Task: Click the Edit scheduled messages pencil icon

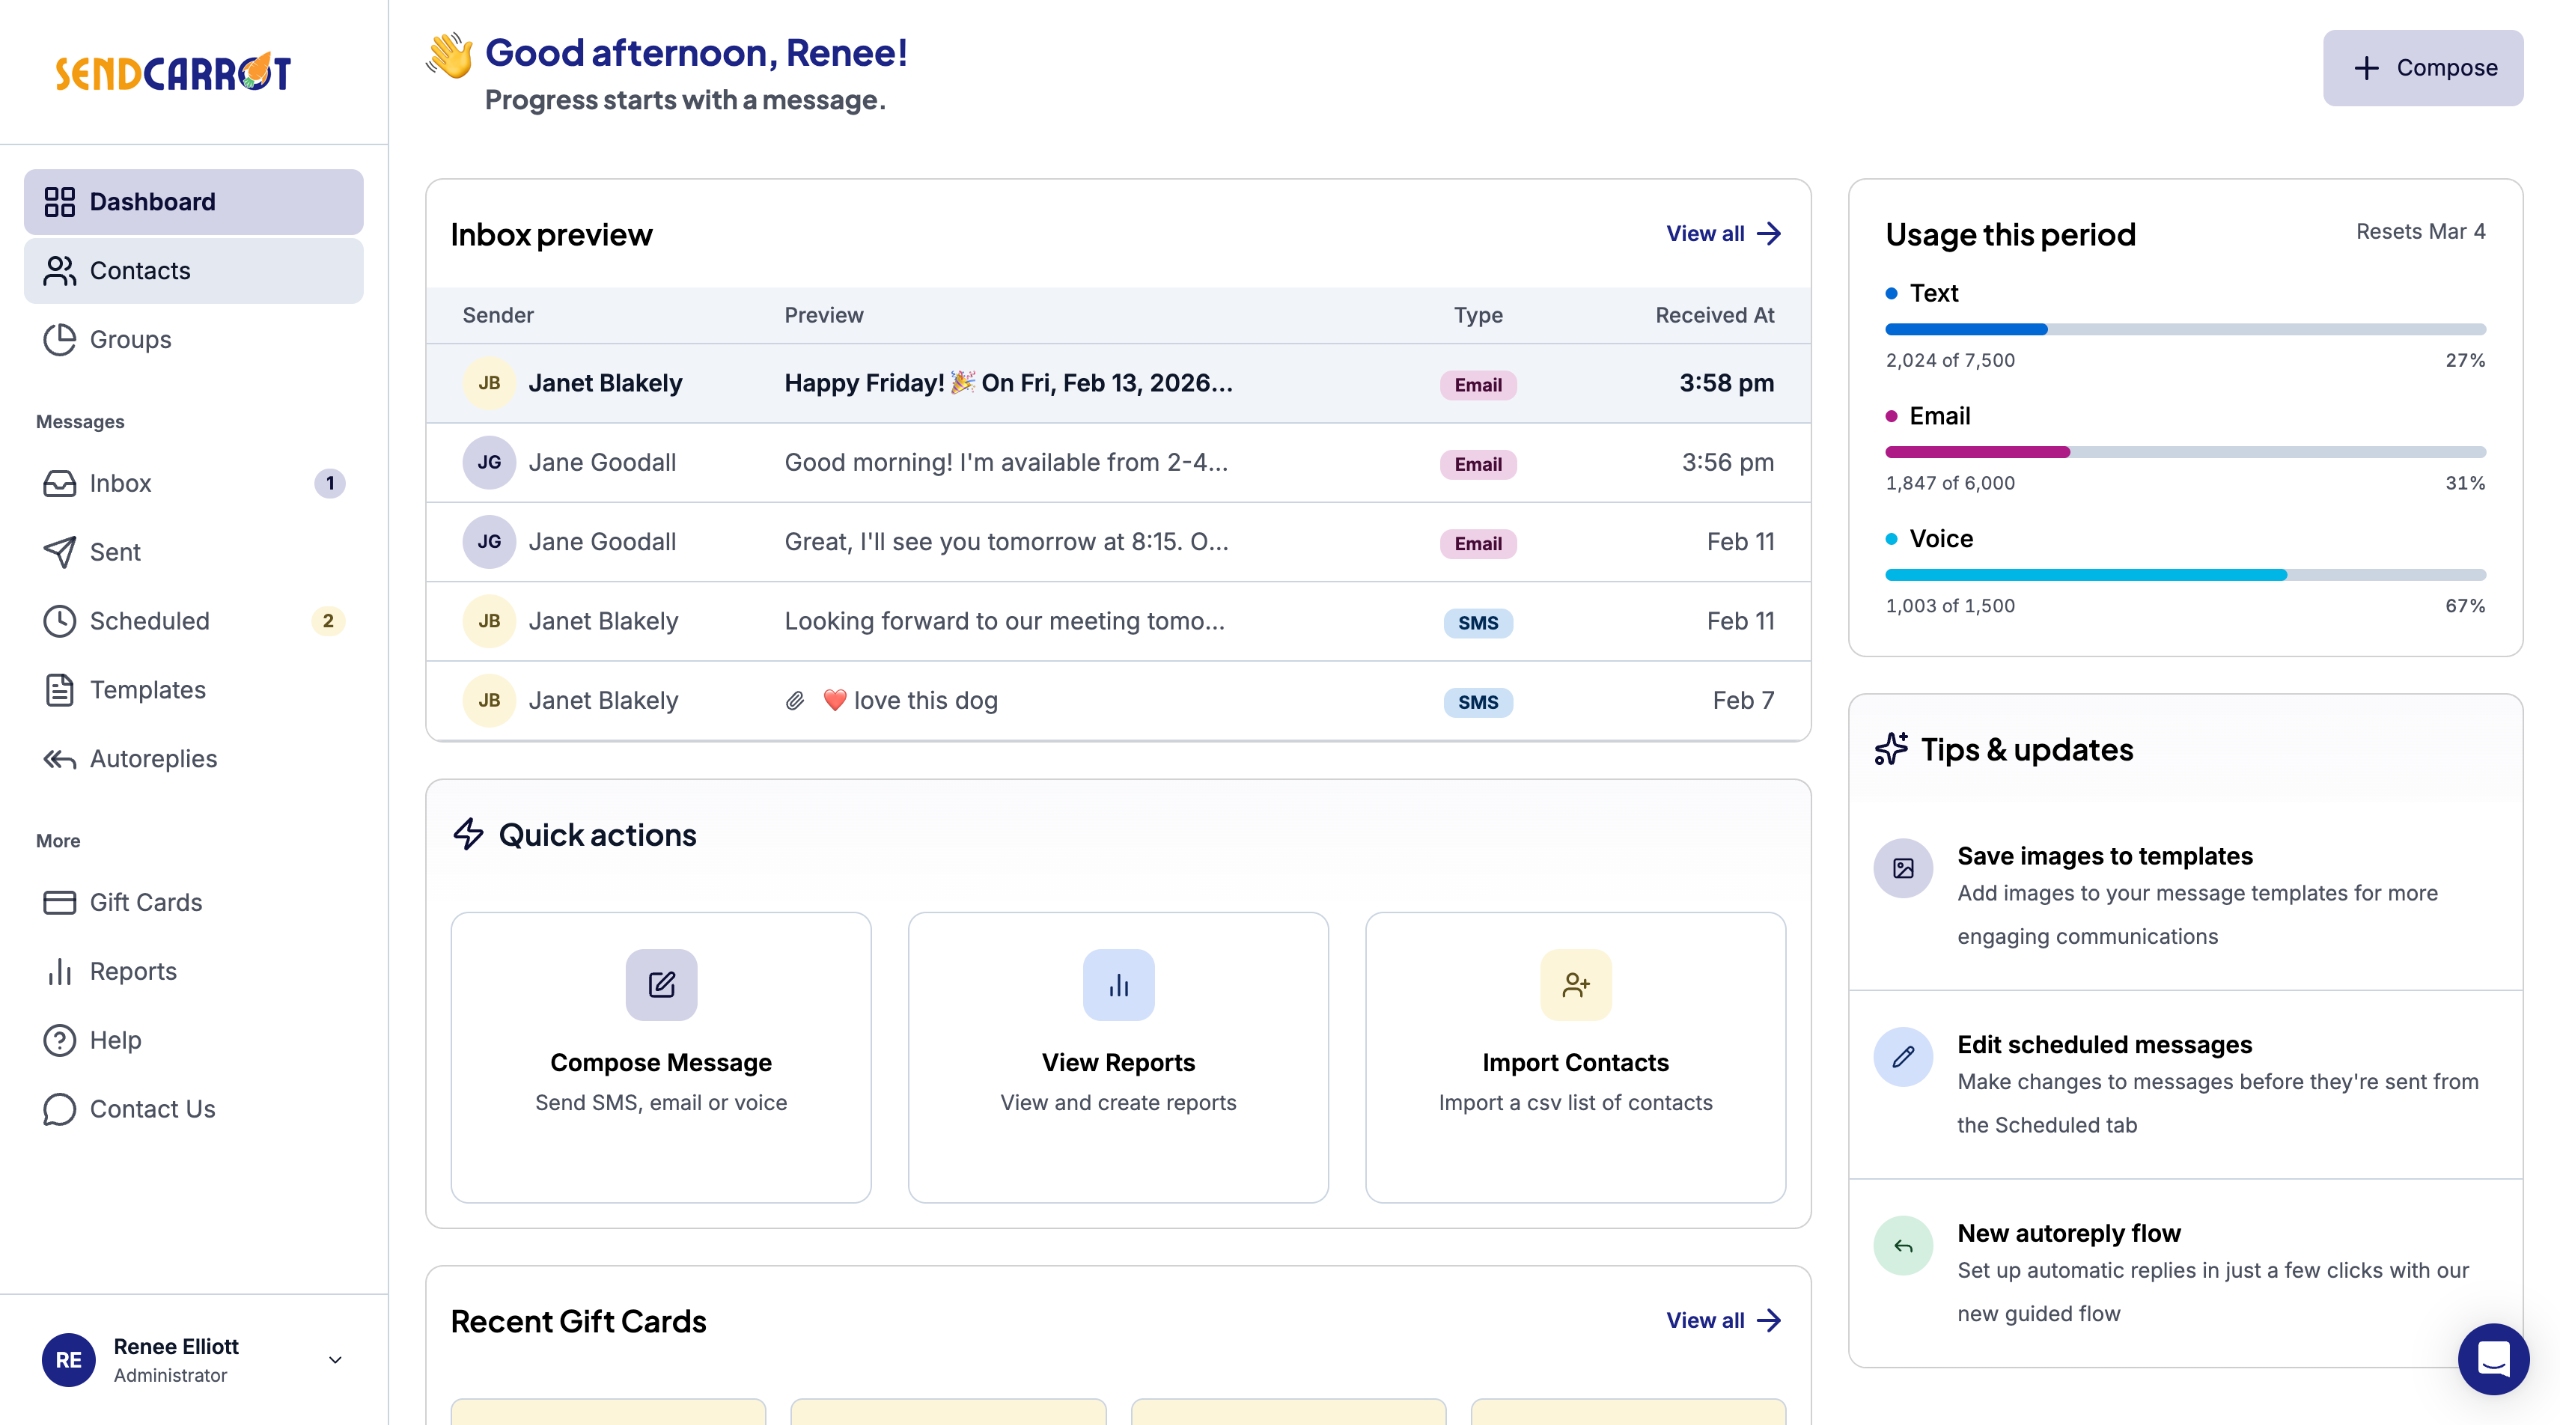Action: click(1903, 1057)
